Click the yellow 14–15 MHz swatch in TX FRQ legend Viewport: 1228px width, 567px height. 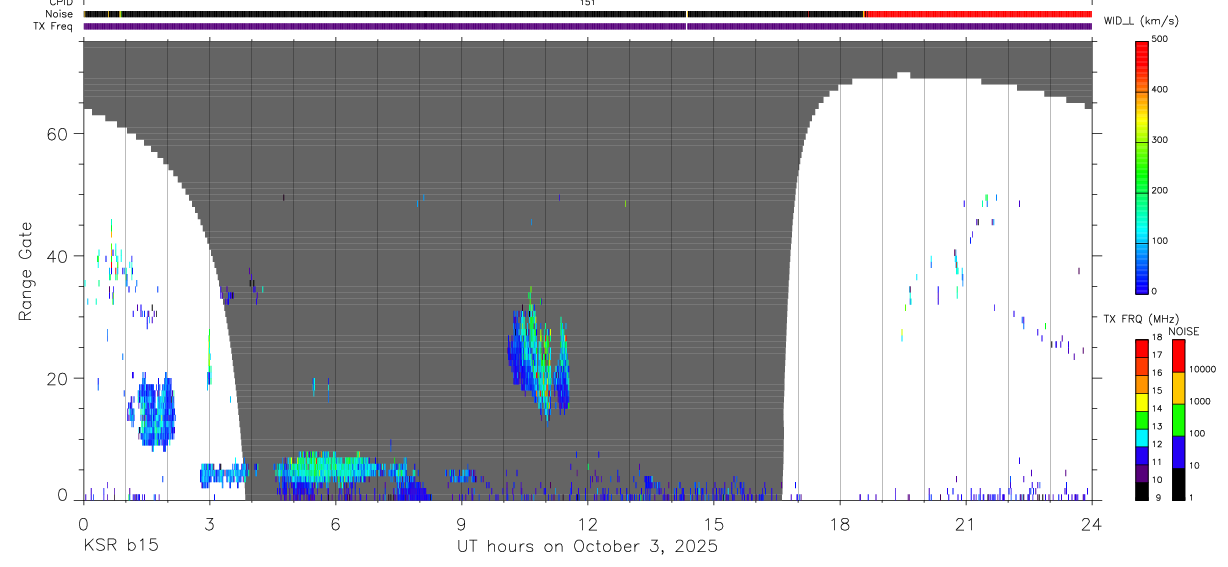coord(1142,401)
